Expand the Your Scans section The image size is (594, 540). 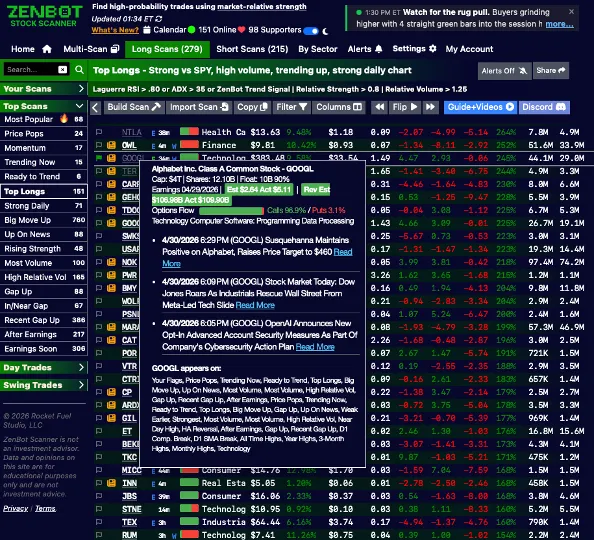click(x=44, y=89)
